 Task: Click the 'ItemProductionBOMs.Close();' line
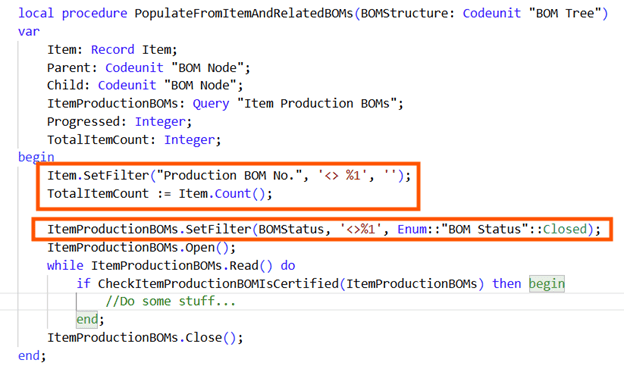click(x=145, y=338)
